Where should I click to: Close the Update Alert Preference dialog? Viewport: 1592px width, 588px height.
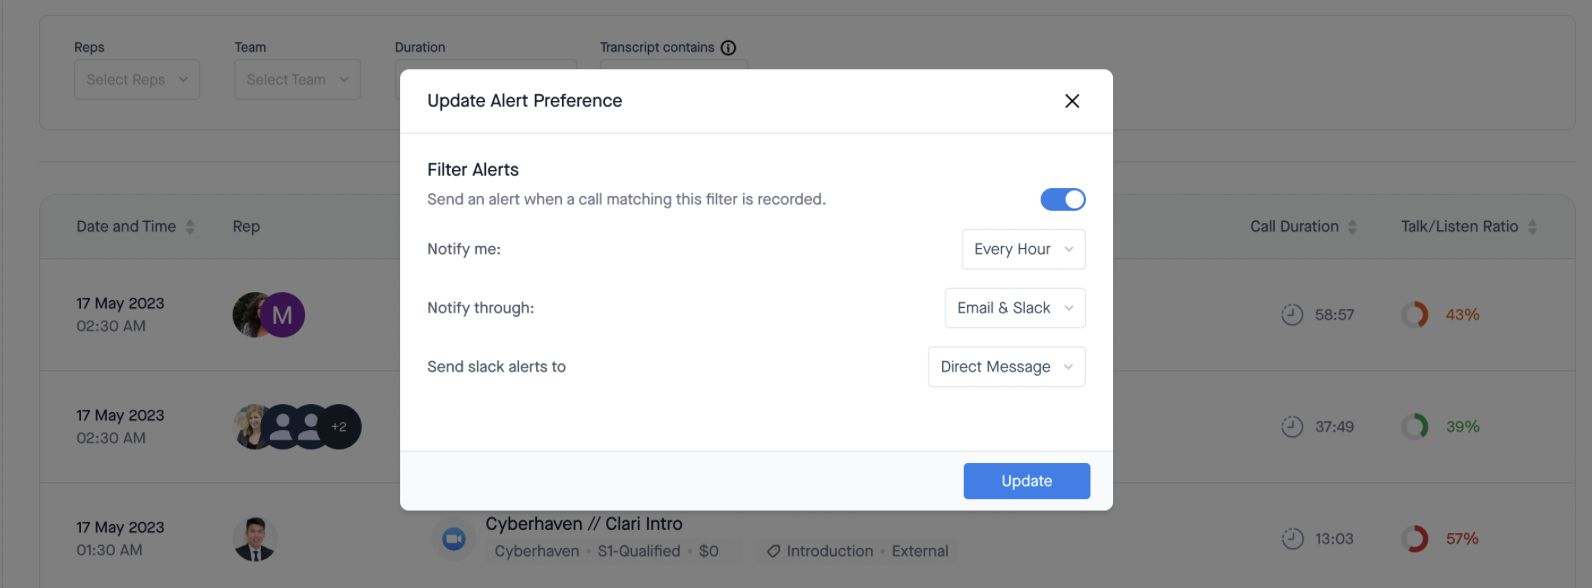[x=1072, y=101]
